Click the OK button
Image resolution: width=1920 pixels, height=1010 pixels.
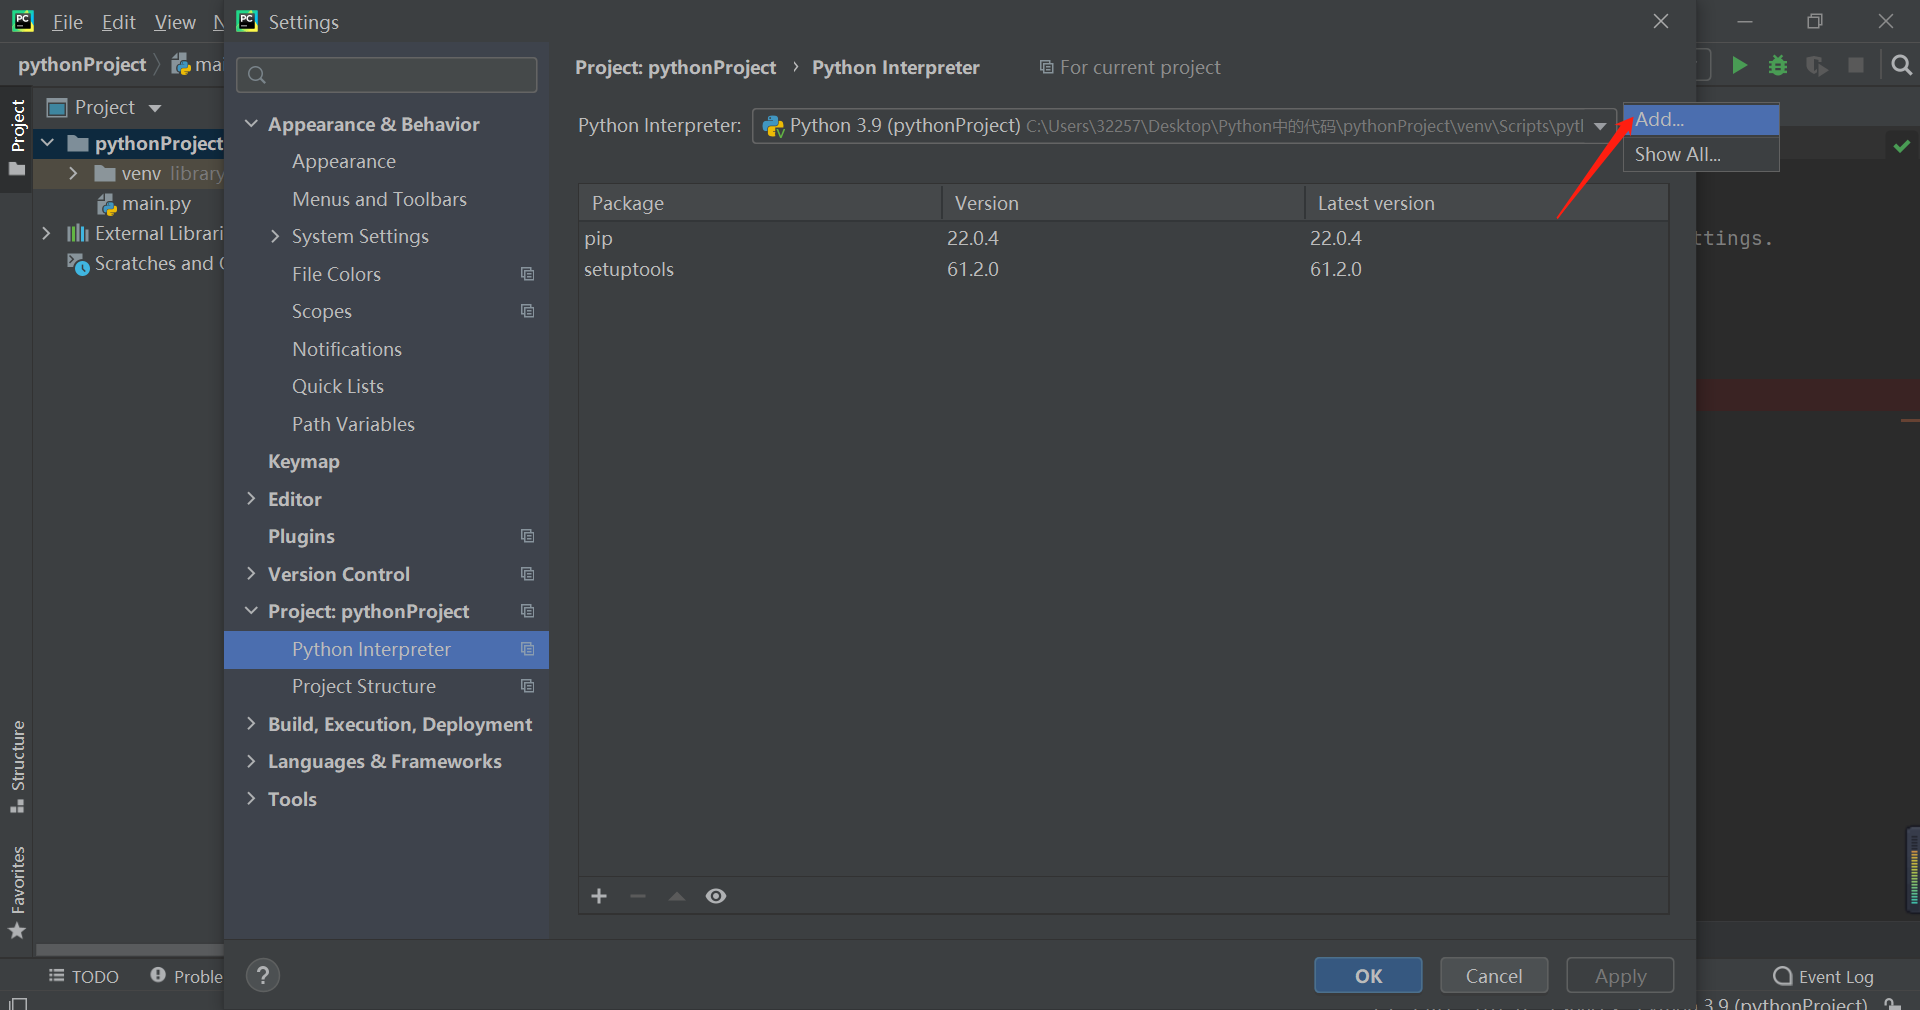click(1368, 976)
